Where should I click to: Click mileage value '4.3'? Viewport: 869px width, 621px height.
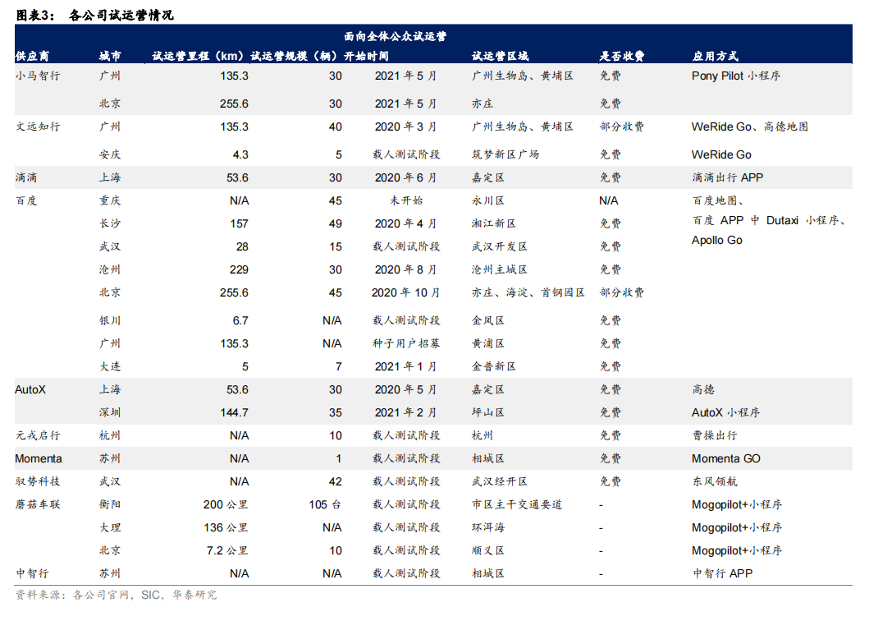pyautogui.click(x=241, y=155)
